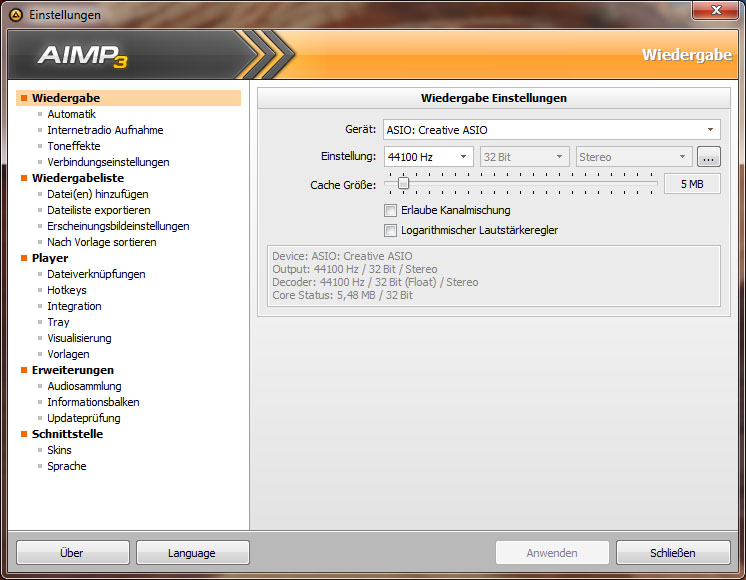
Task: Select the Player category
Action: coord(50,258)
